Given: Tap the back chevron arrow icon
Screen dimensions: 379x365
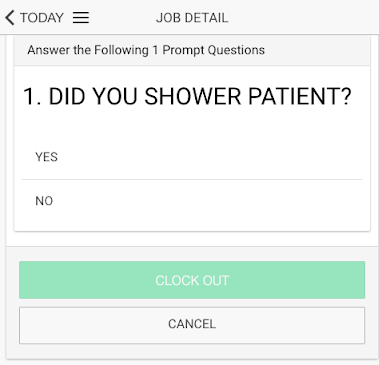Looking at the screenshot, I should click(x=10, y=18).
